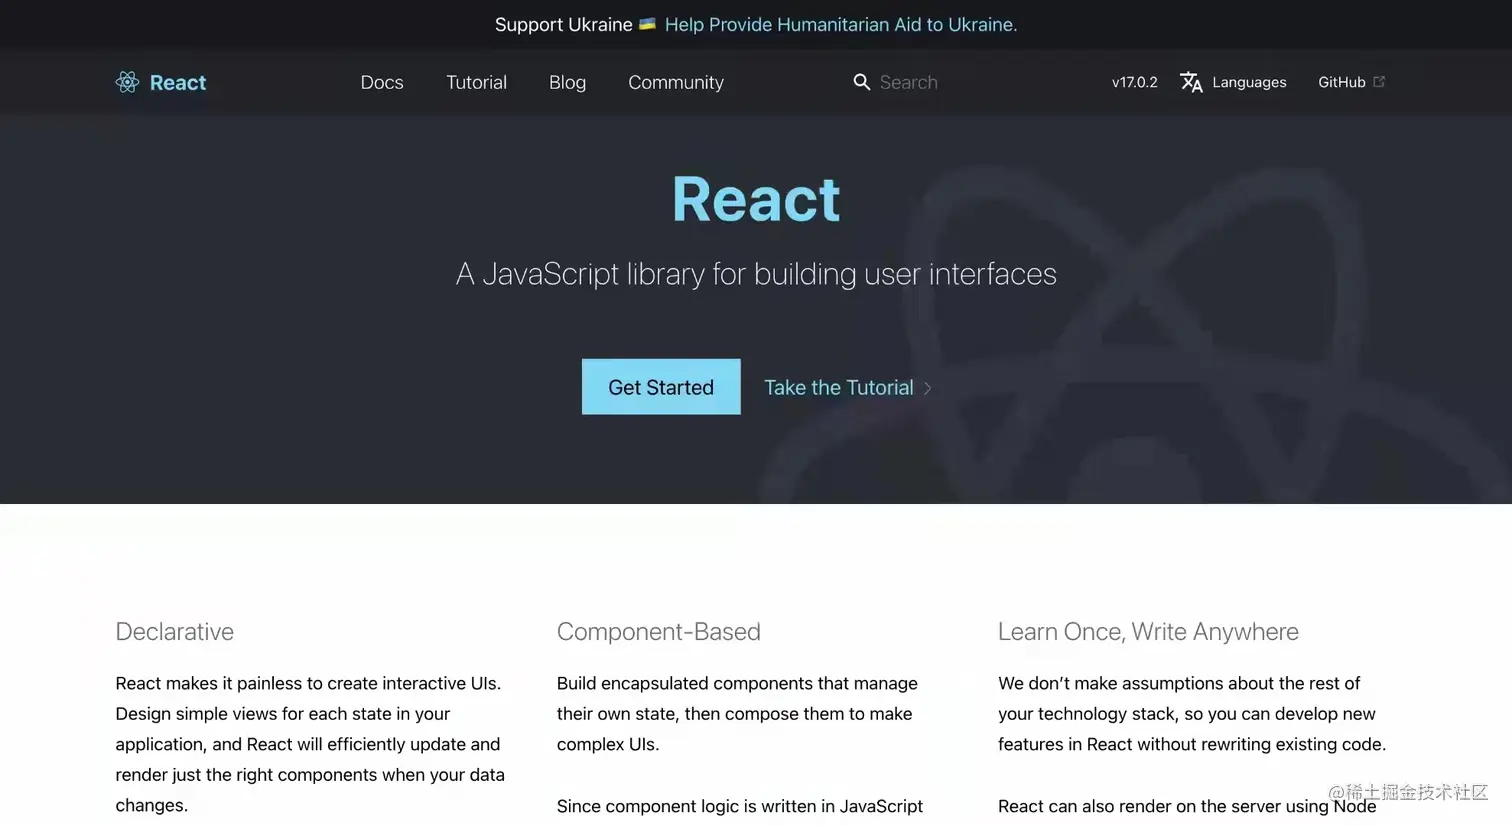
Task: Go to the Blog page
Action: [567, 82]
